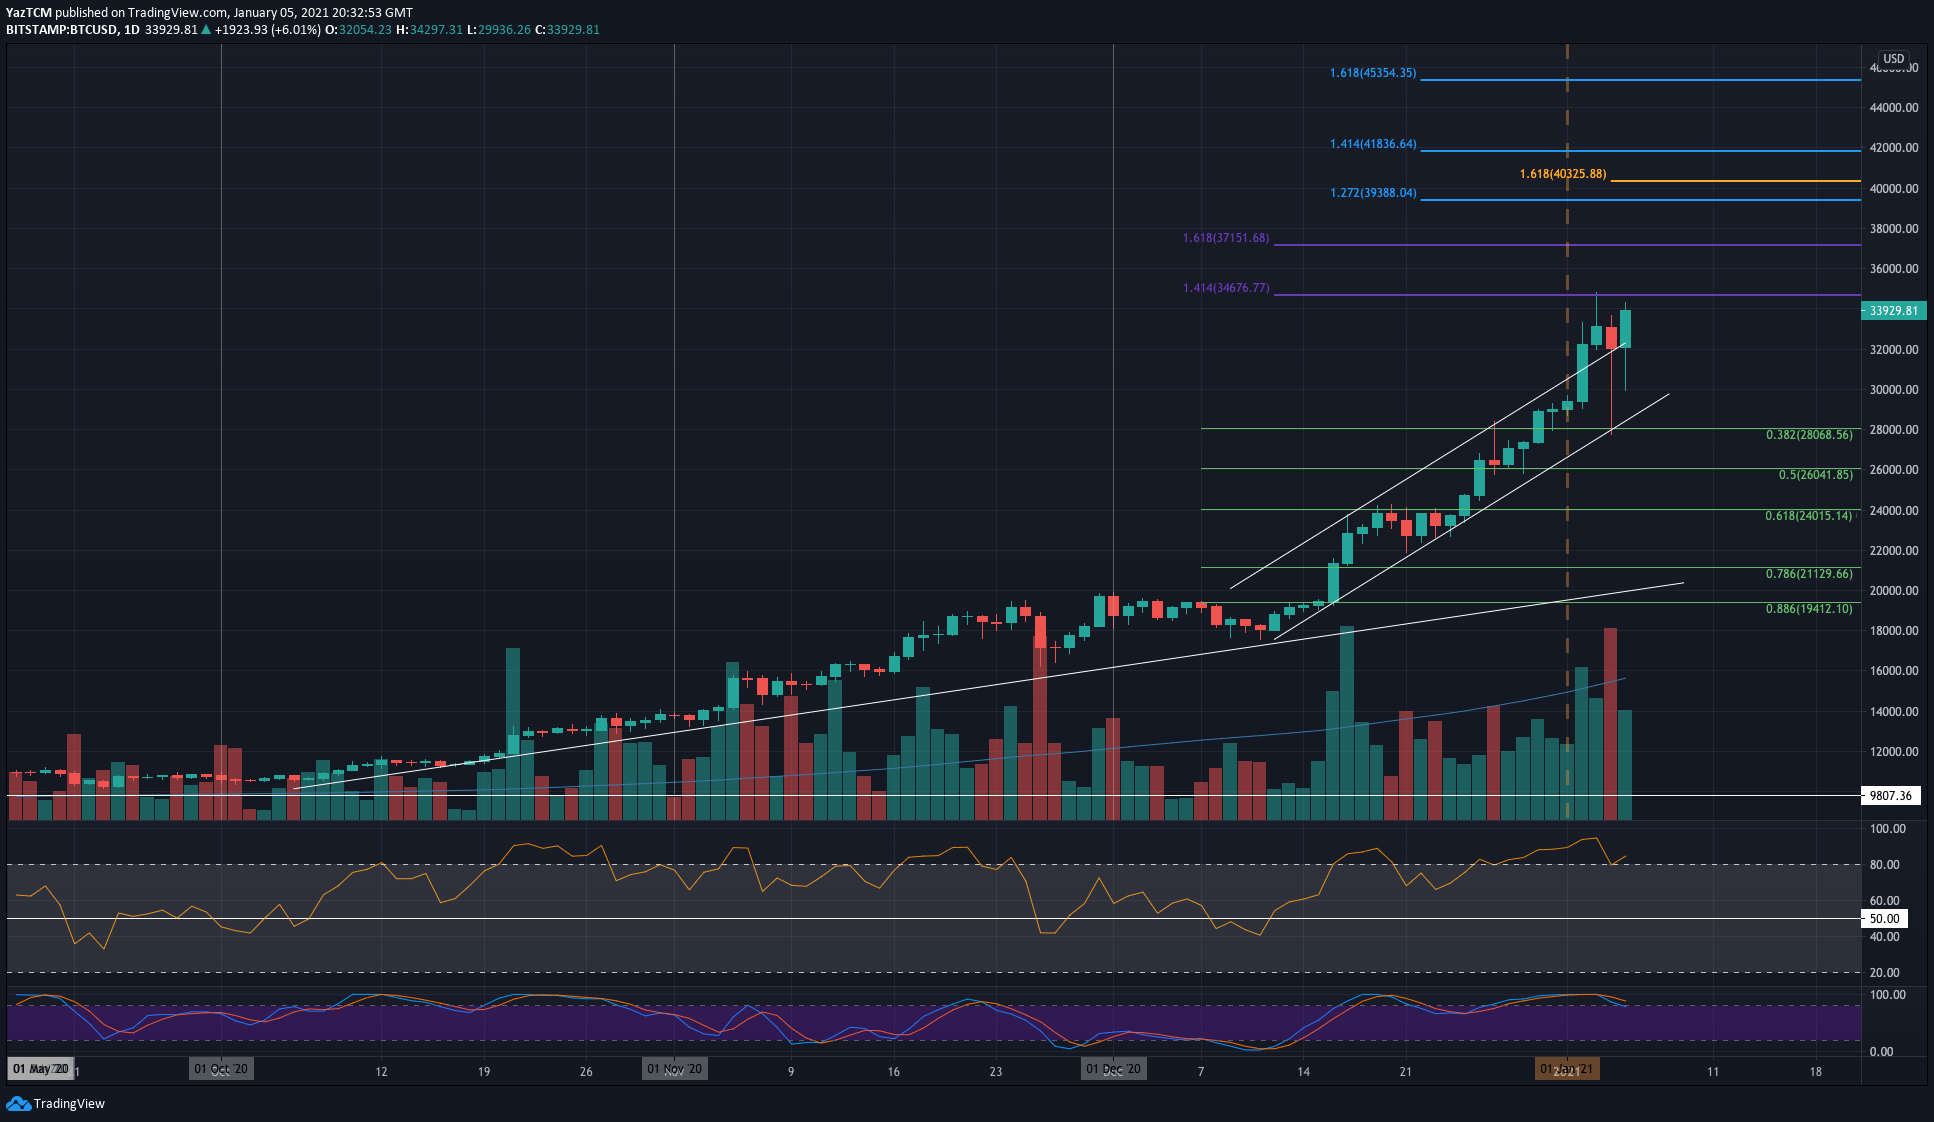Click the 01 Nov '20 date marker
The height and width of the screenshot is (1122, 1934).
click(675, 1069)
